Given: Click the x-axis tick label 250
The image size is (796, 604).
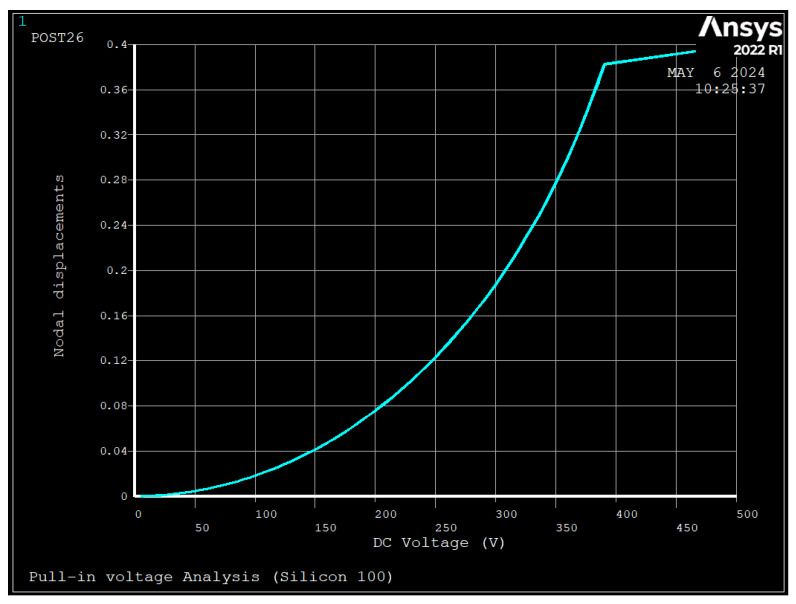Looking at the screenshot, I should point(446,528).
